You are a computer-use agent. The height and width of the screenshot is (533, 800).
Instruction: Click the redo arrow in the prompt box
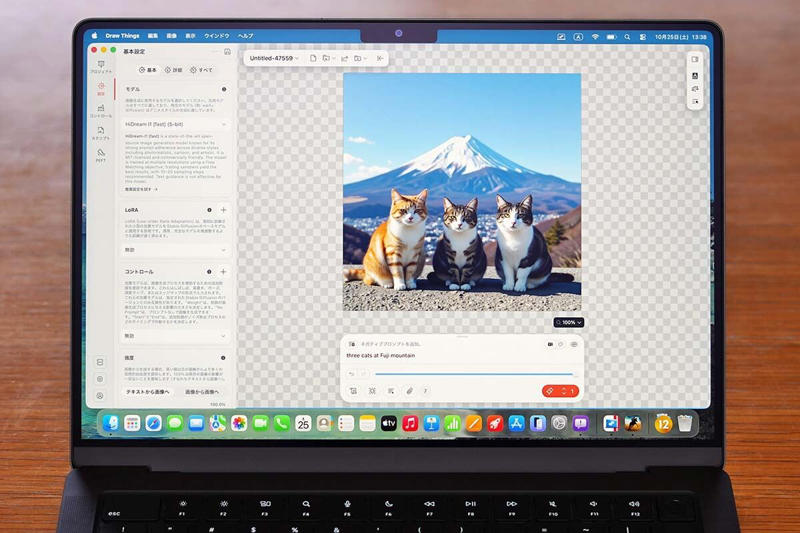point(363,374)
